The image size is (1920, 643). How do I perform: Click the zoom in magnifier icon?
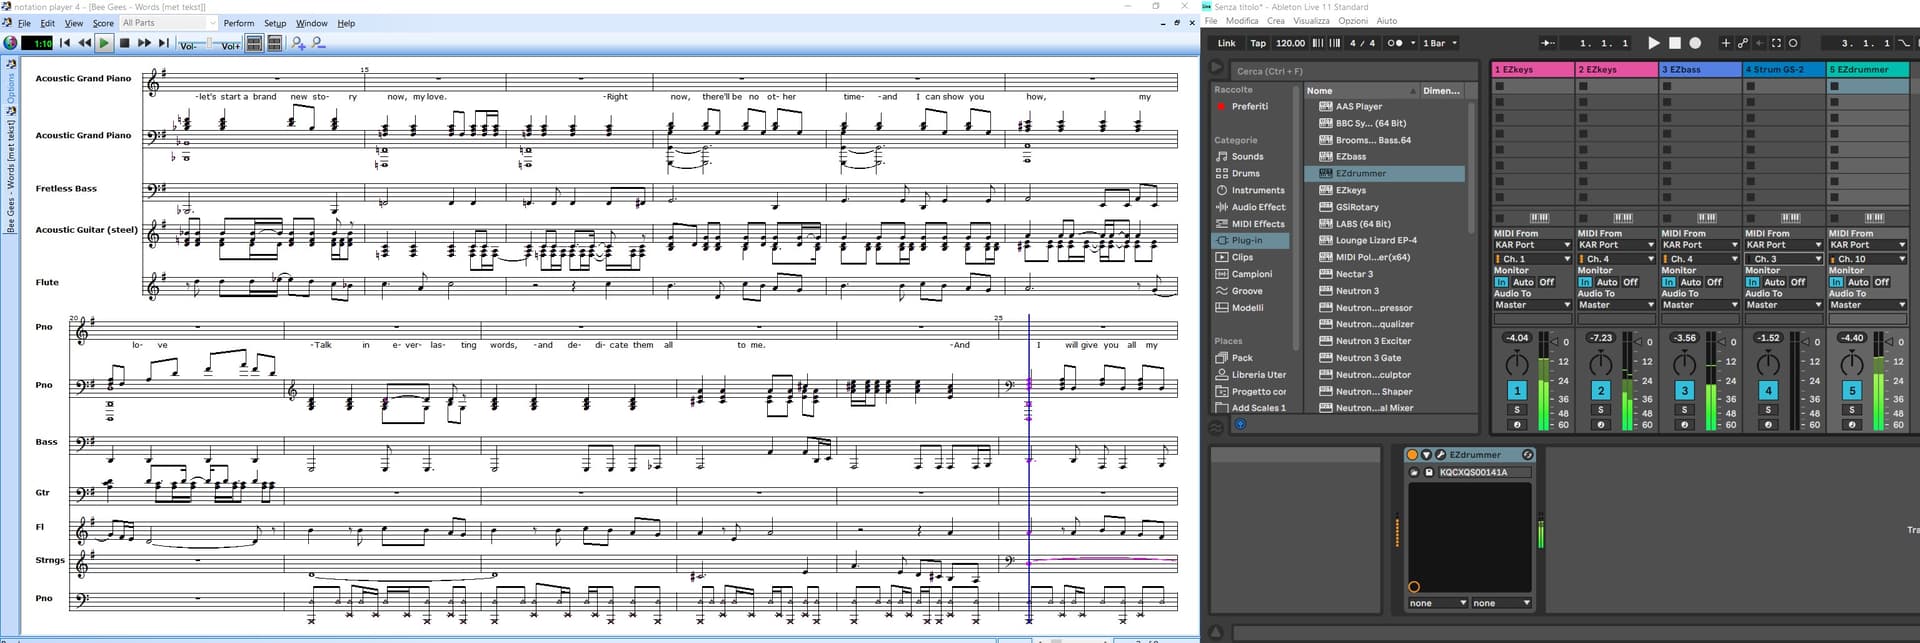[x=298, y=43]
